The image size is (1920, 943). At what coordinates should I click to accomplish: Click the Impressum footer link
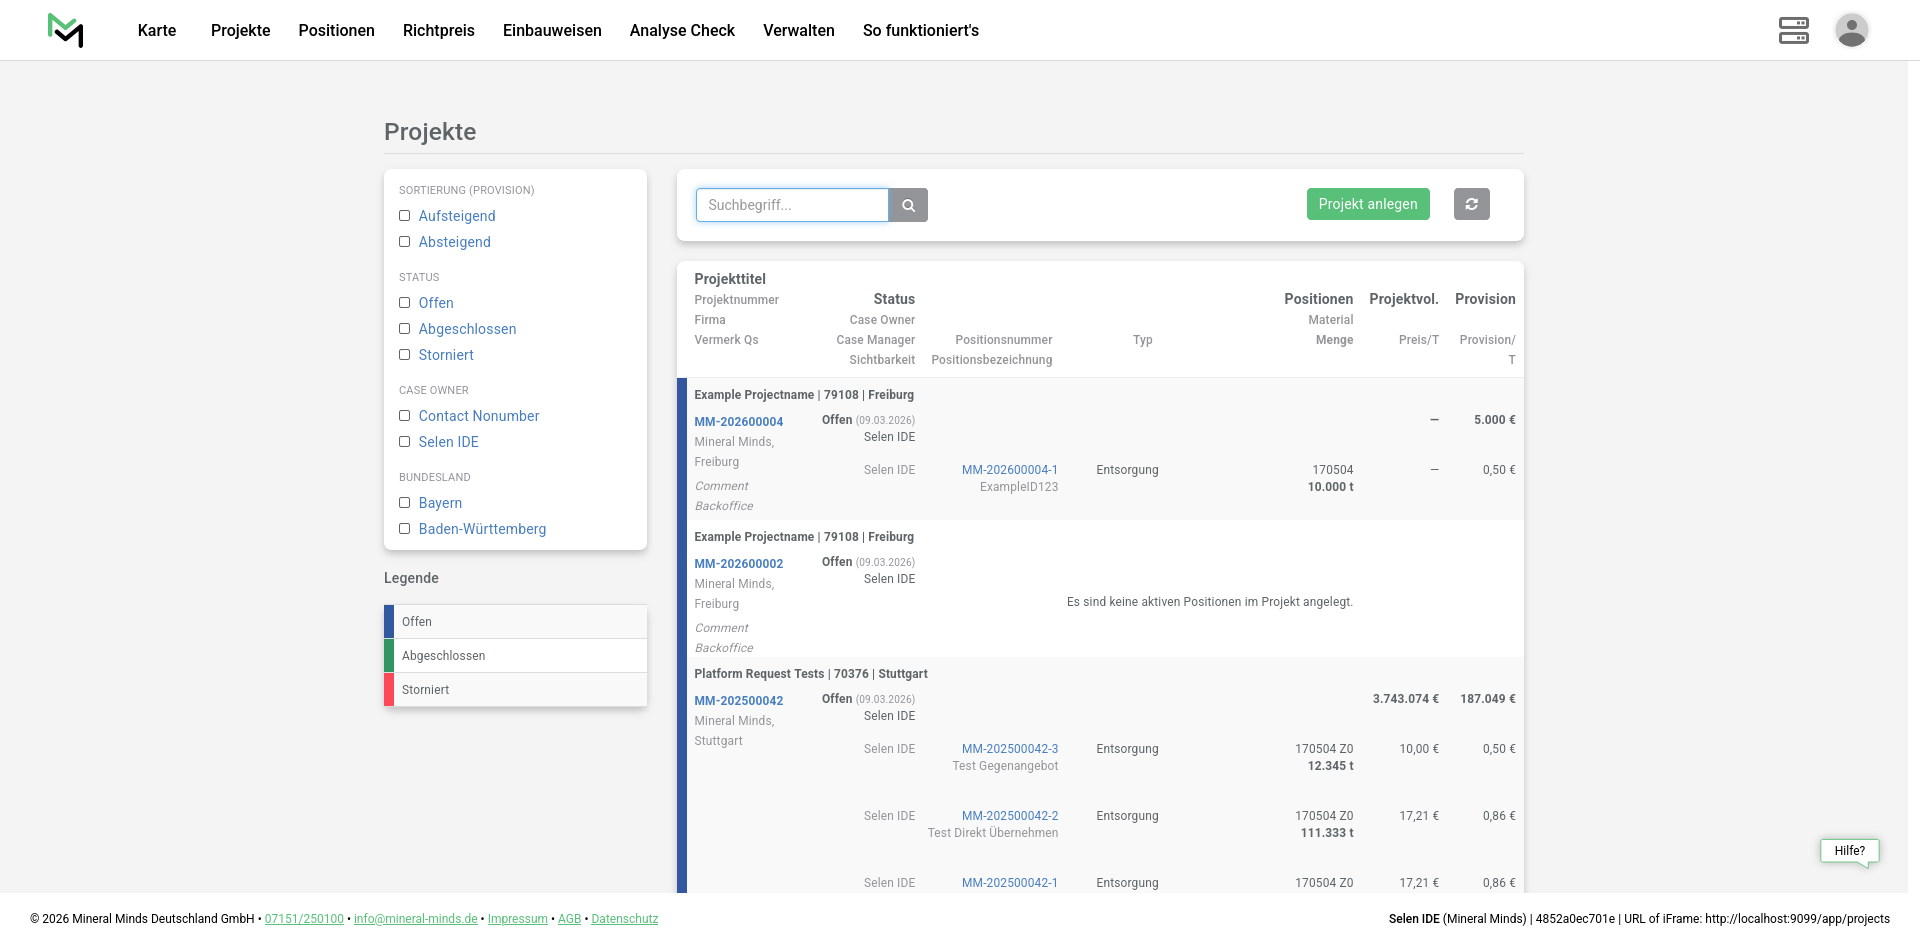coord(517,919)
